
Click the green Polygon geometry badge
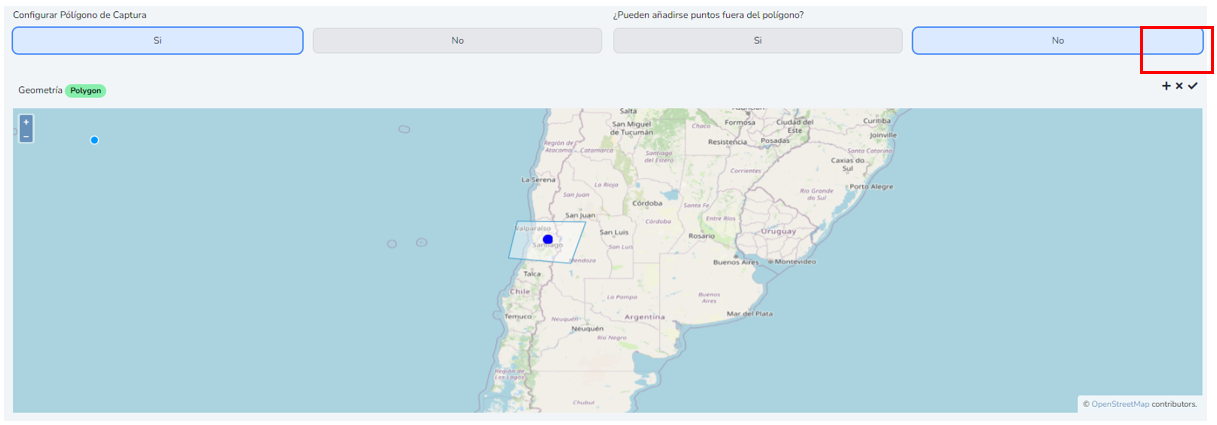pos(86,90)
